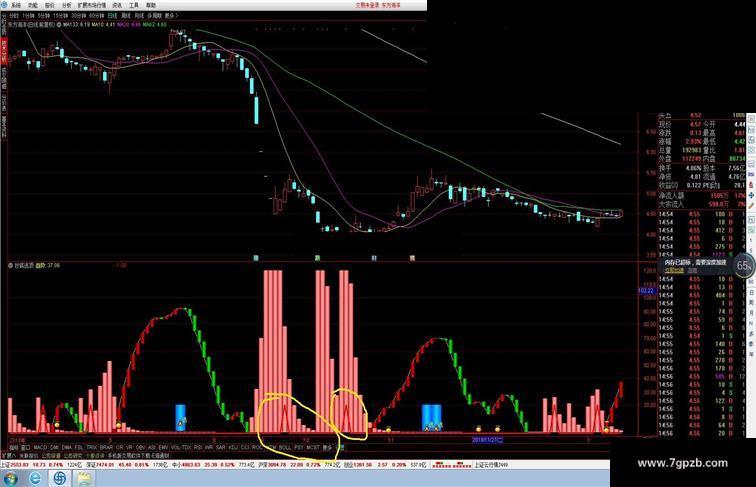
Task: Select the 5分钟 period tab
Action: click(44, 16)
